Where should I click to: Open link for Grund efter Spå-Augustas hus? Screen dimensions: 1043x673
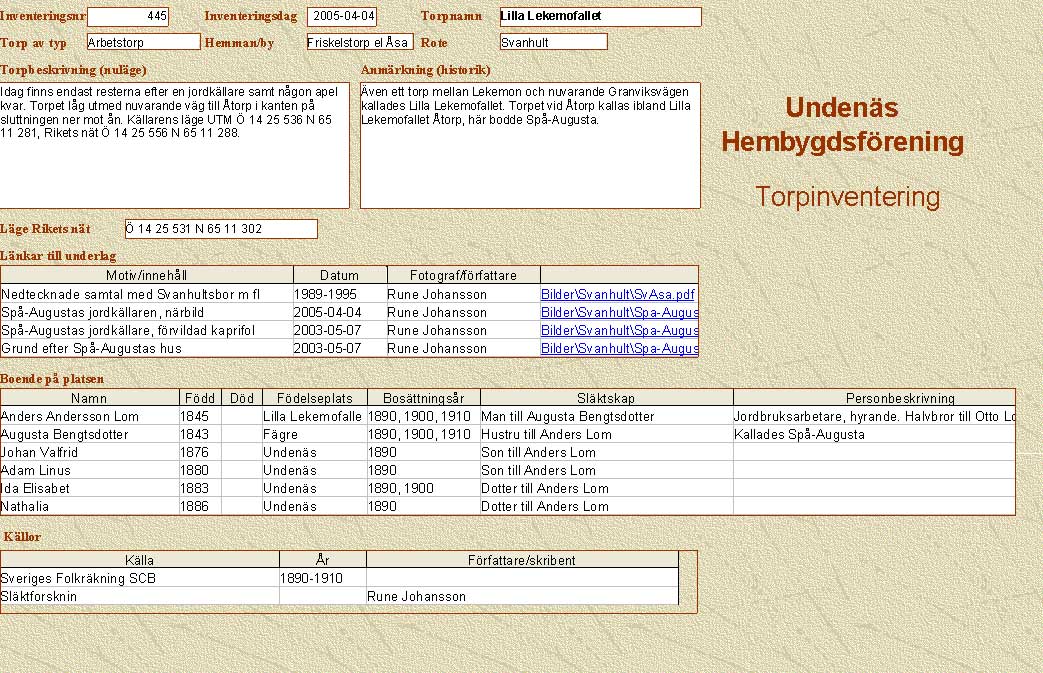coord(619,349)
